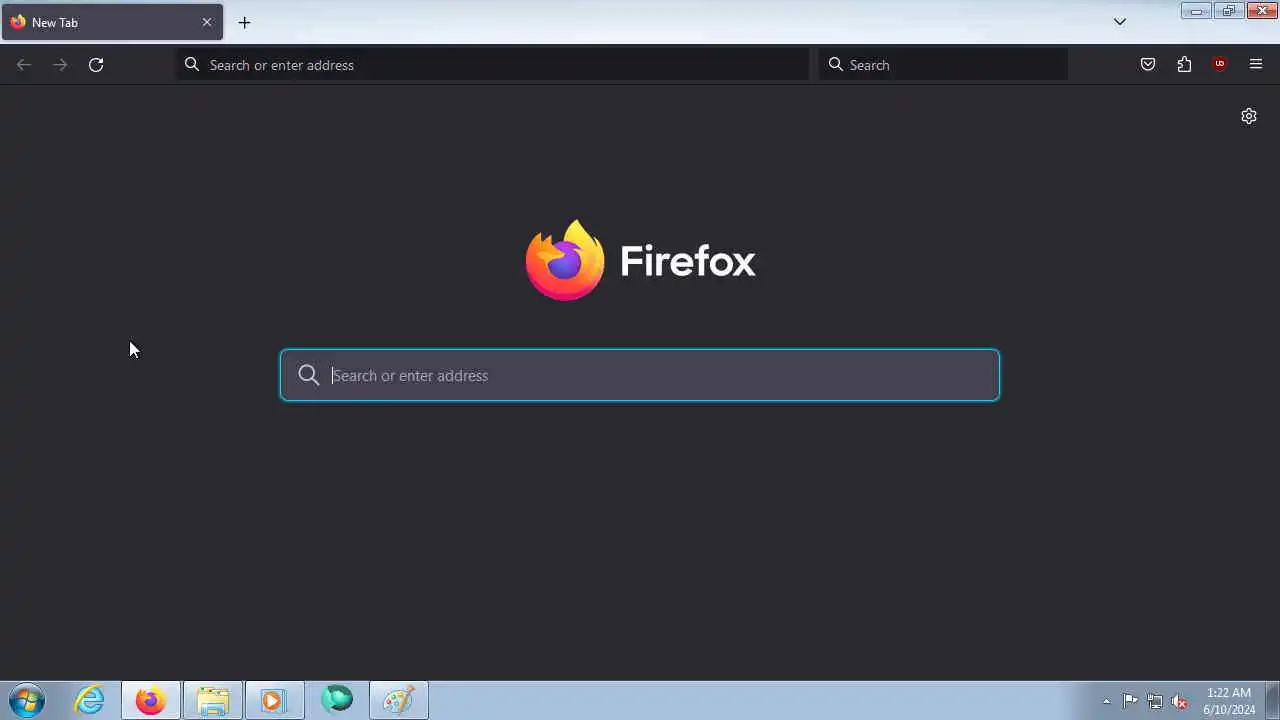Screen dimensions: 1280x720
Task: Restore down the Firefox window
Action: click(x=1229, y=11)
